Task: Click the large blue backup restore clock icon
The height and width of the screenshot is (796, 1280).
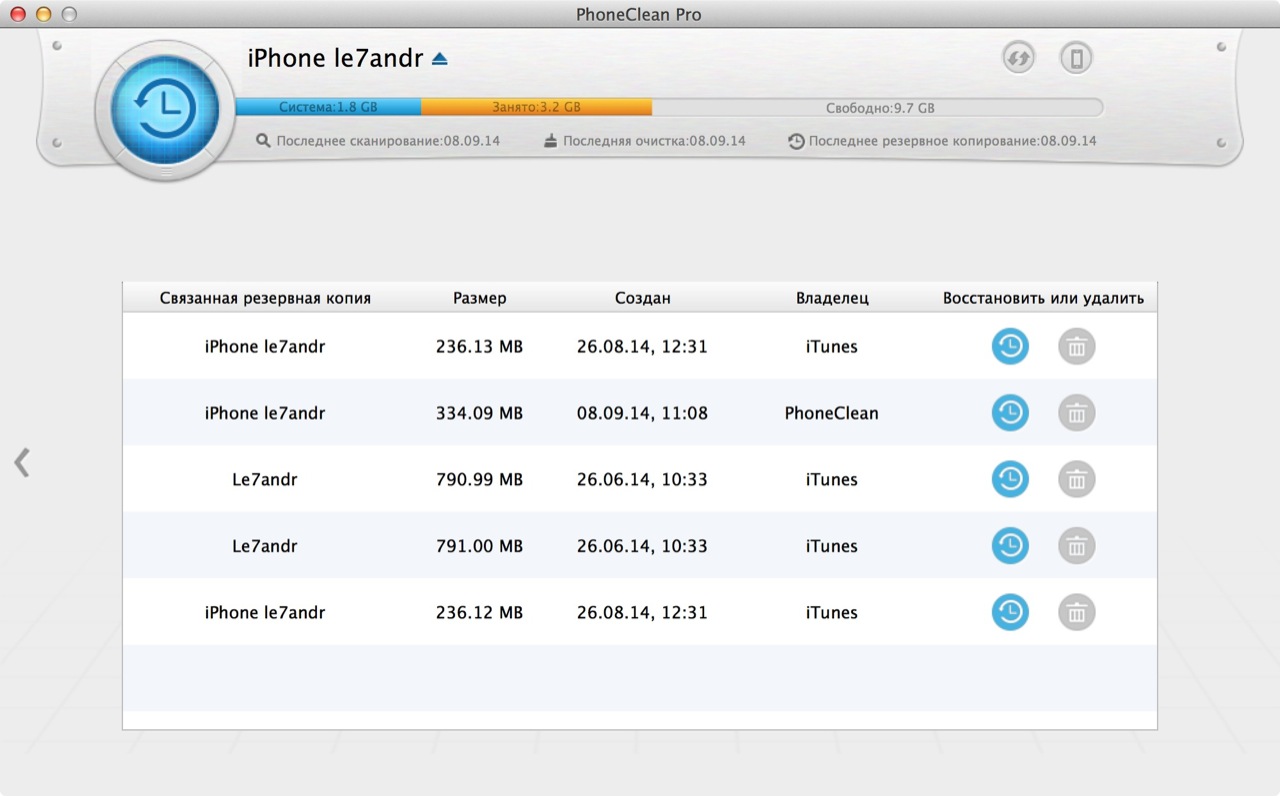Action: click(166, 109)
